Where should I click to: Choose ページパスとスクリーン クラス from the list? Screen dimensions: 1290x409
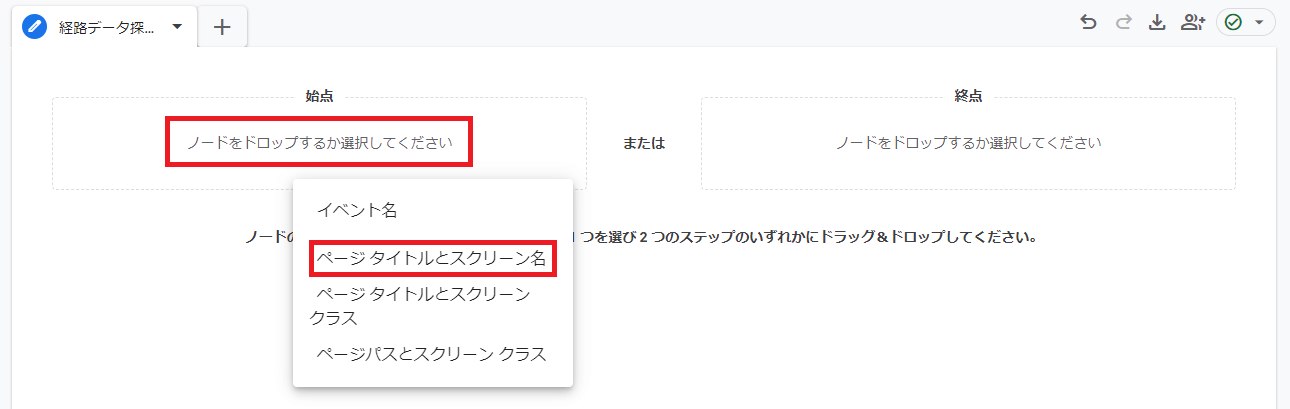[432, 355]
